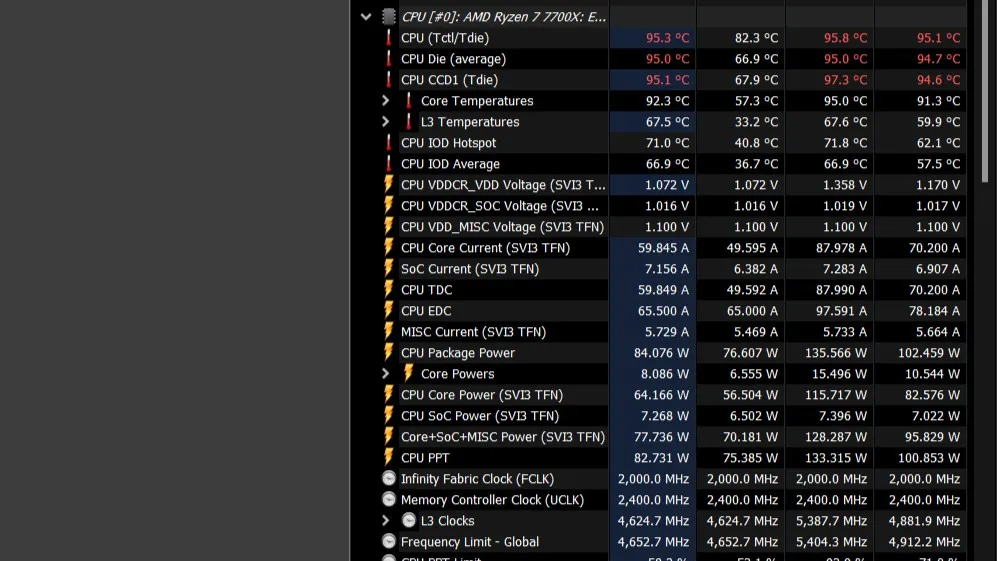
Task: Click lightning icon next to CPU TDC
Action: point(389,290)
